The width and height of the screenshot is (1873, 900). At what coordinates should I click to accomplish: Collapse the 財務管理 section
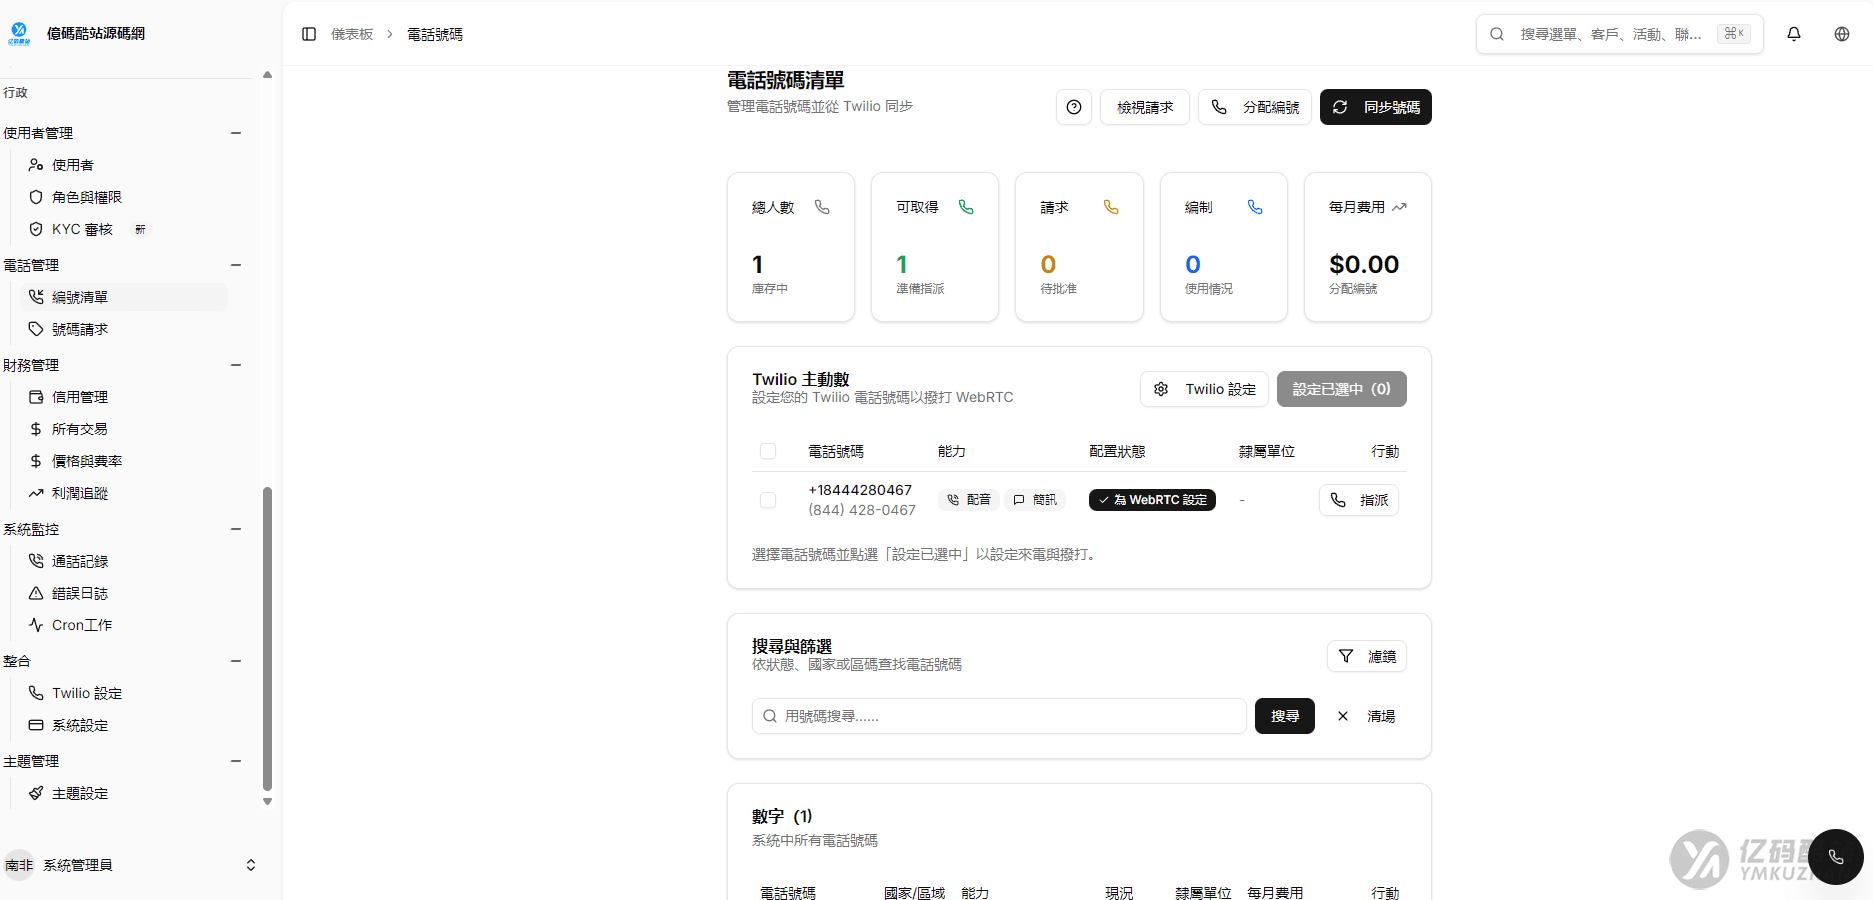coord(236,365)
